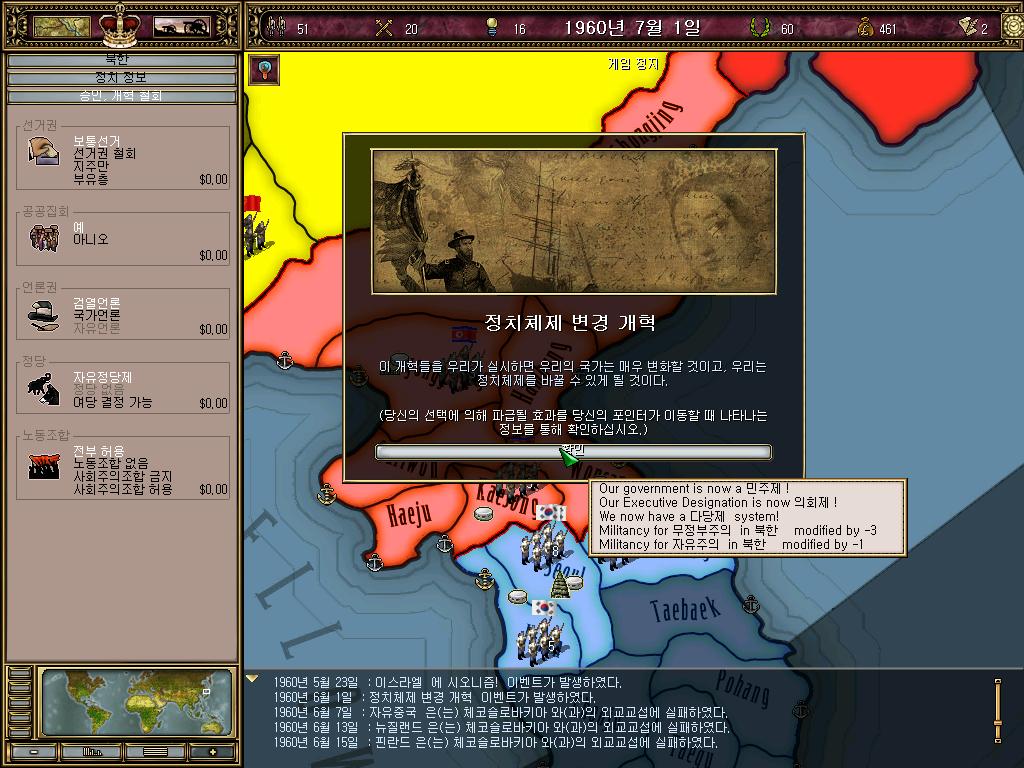Click the money bag icon showing 461
Viewport: 1024px width, 768px height.
866,27
